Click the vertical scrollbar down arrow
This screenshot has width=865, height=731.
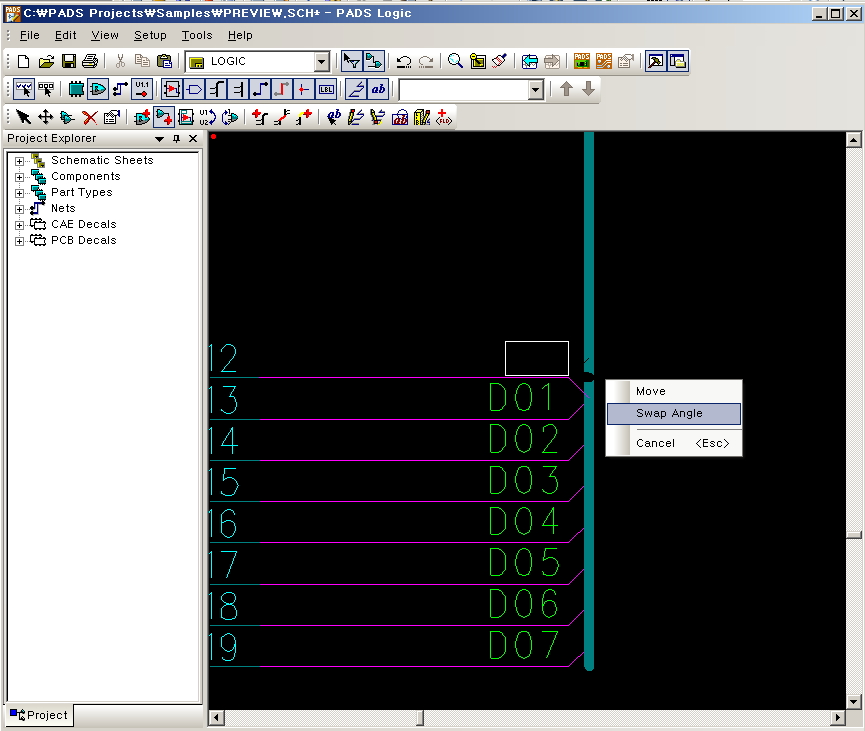coord(853,702)
